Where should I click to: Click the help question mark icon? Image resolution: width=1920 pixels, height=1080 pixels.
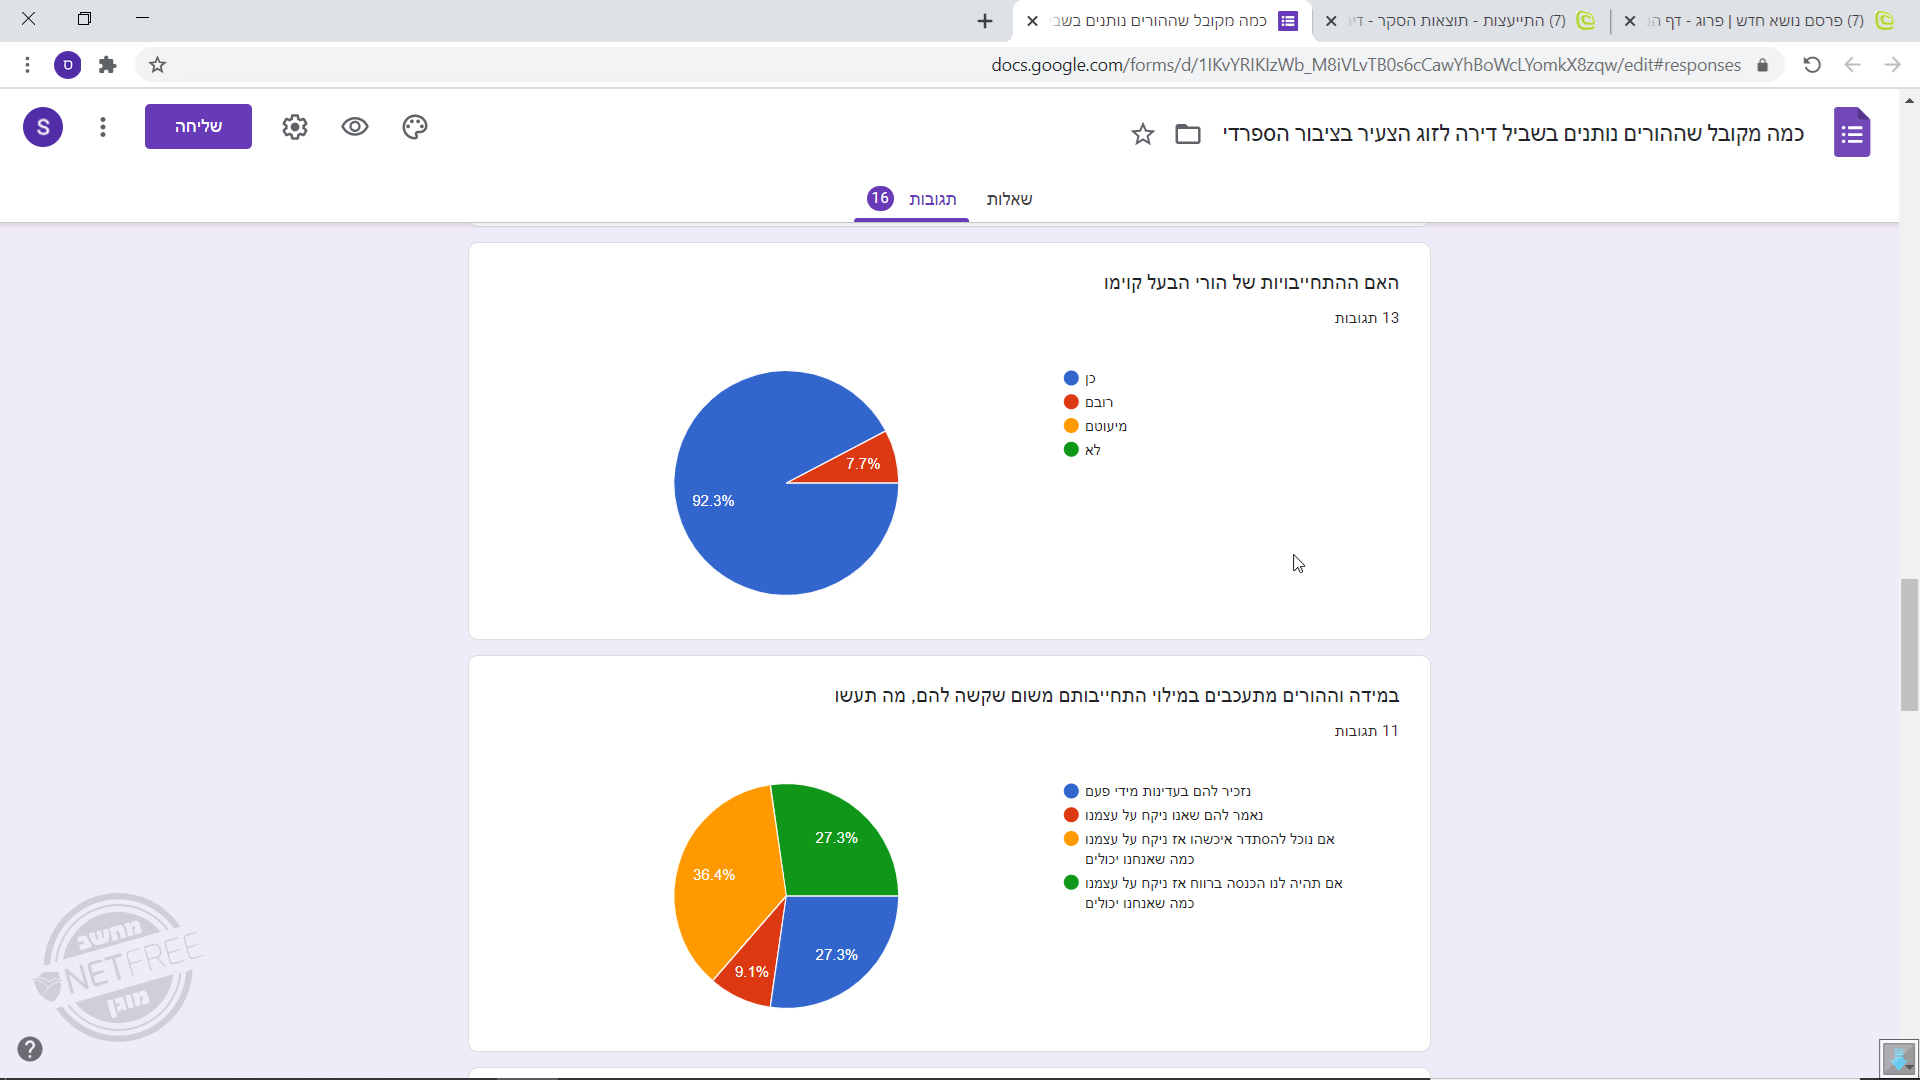30,1049
